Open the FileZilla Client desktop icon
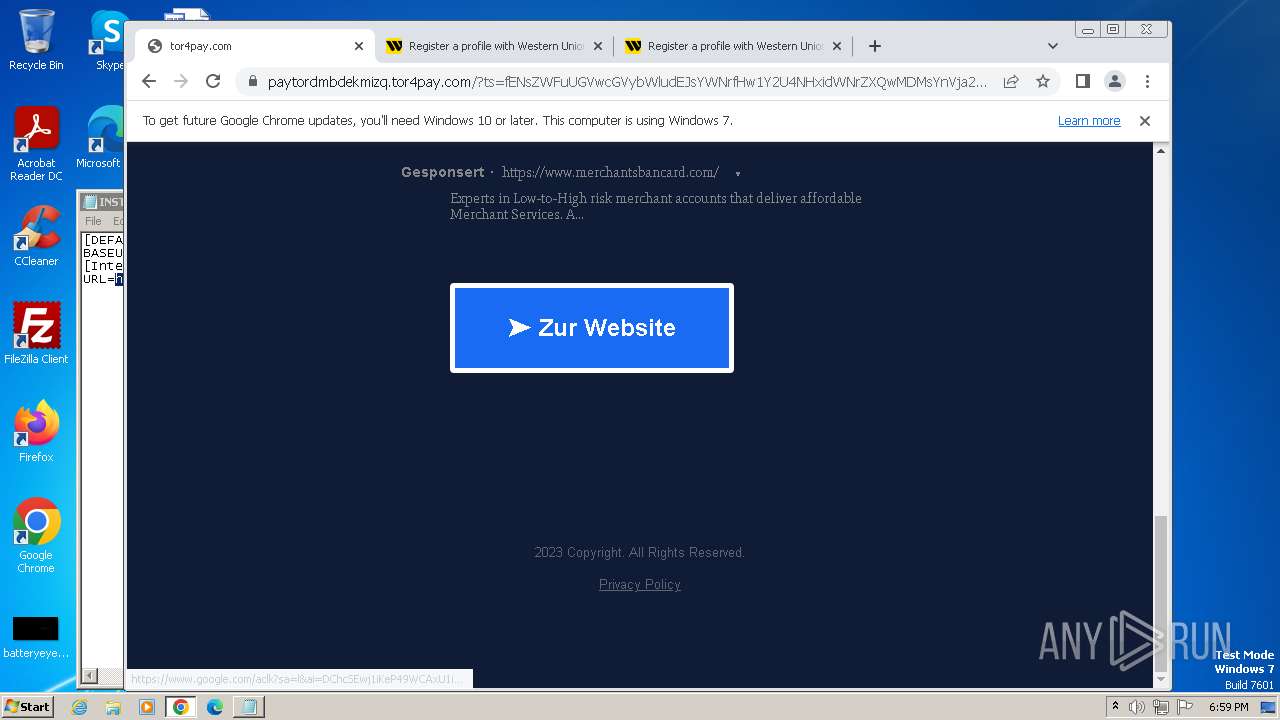The width and height of the screenshot is (1280, 720). [x=36, y=334]
